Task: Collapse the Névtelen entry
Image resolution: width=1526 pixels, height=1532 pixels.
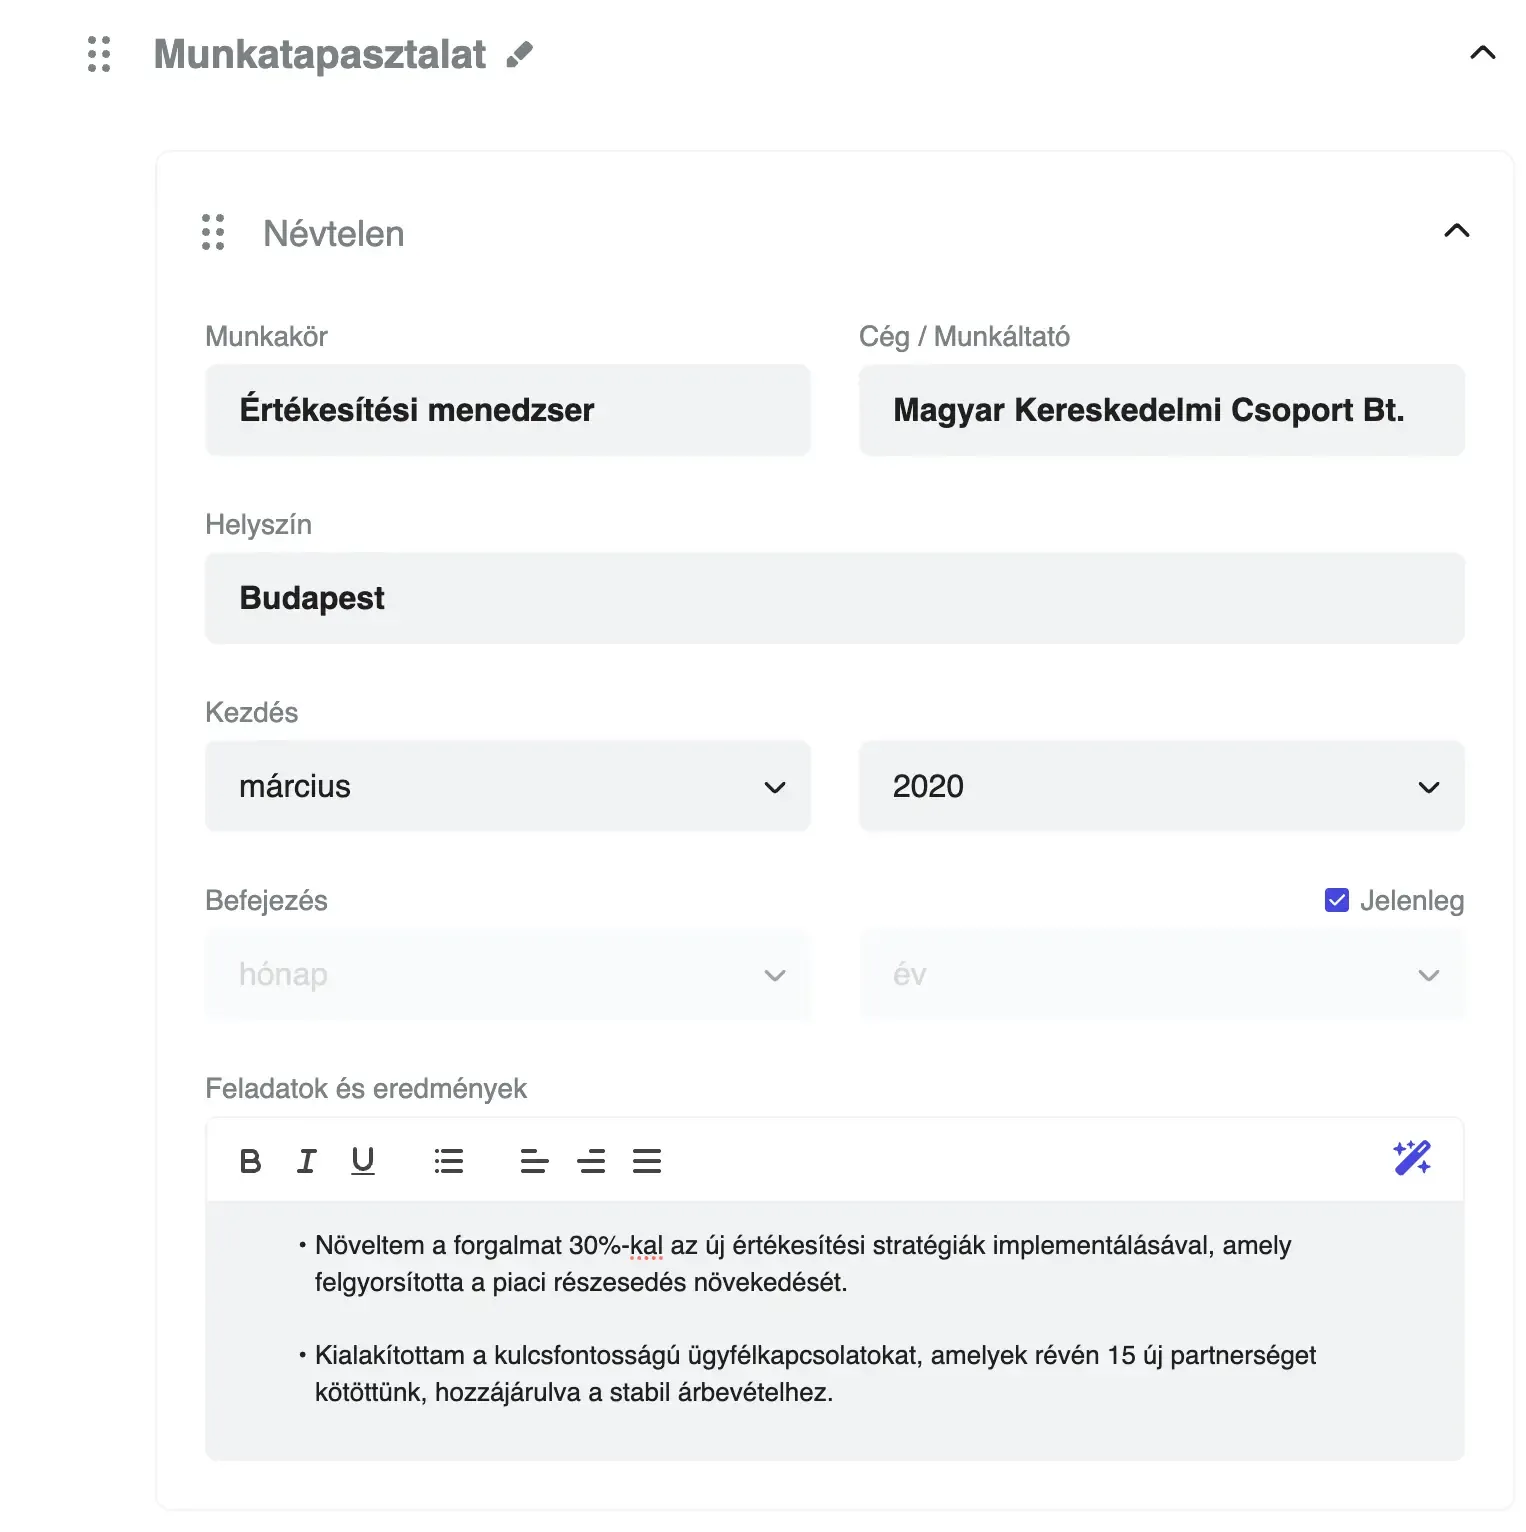Action: click(1457, 232)
